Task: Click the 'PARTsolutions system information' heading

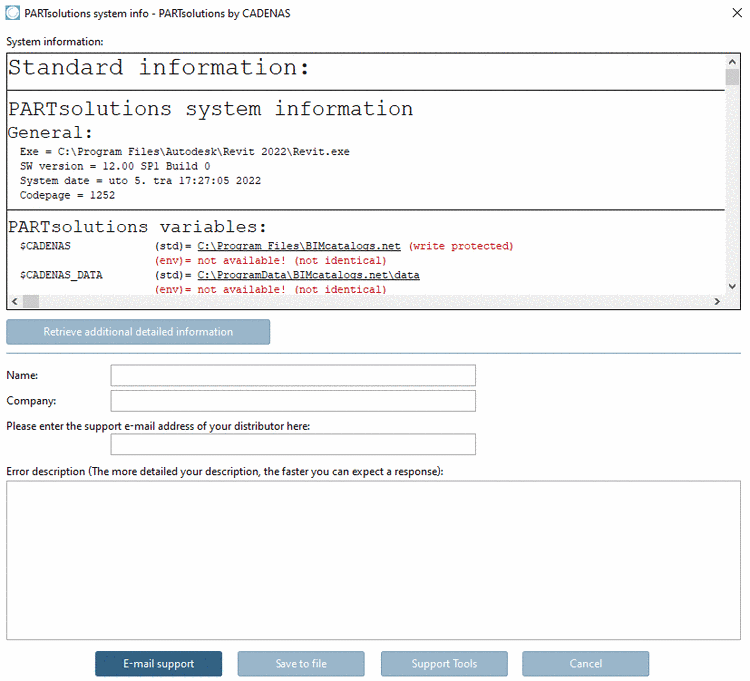Action: pyautogui.click(x=210, y=109)
